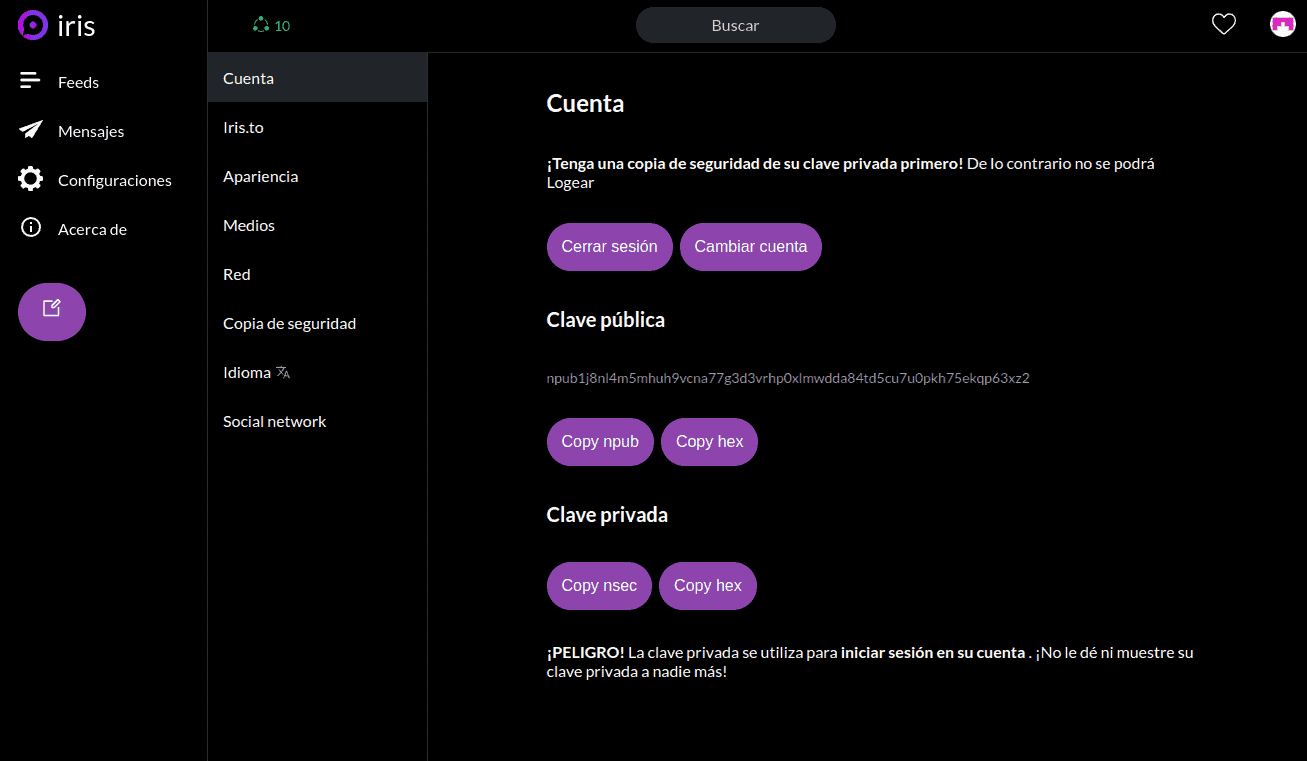Open the Iris.to settings section
The width and height of the screenshot is (1307, 761).
pyautogui.click(x=317, y=127)
